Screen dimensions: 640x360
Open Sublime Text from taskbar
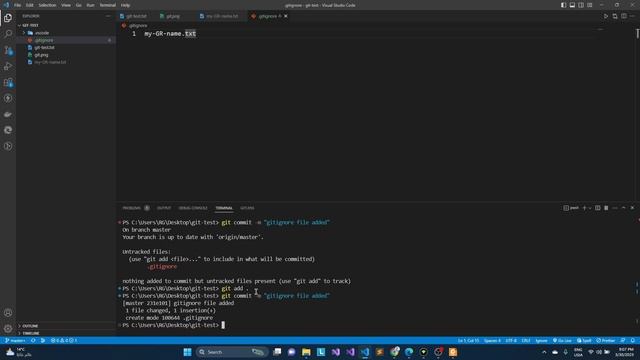tap(380, 352)
